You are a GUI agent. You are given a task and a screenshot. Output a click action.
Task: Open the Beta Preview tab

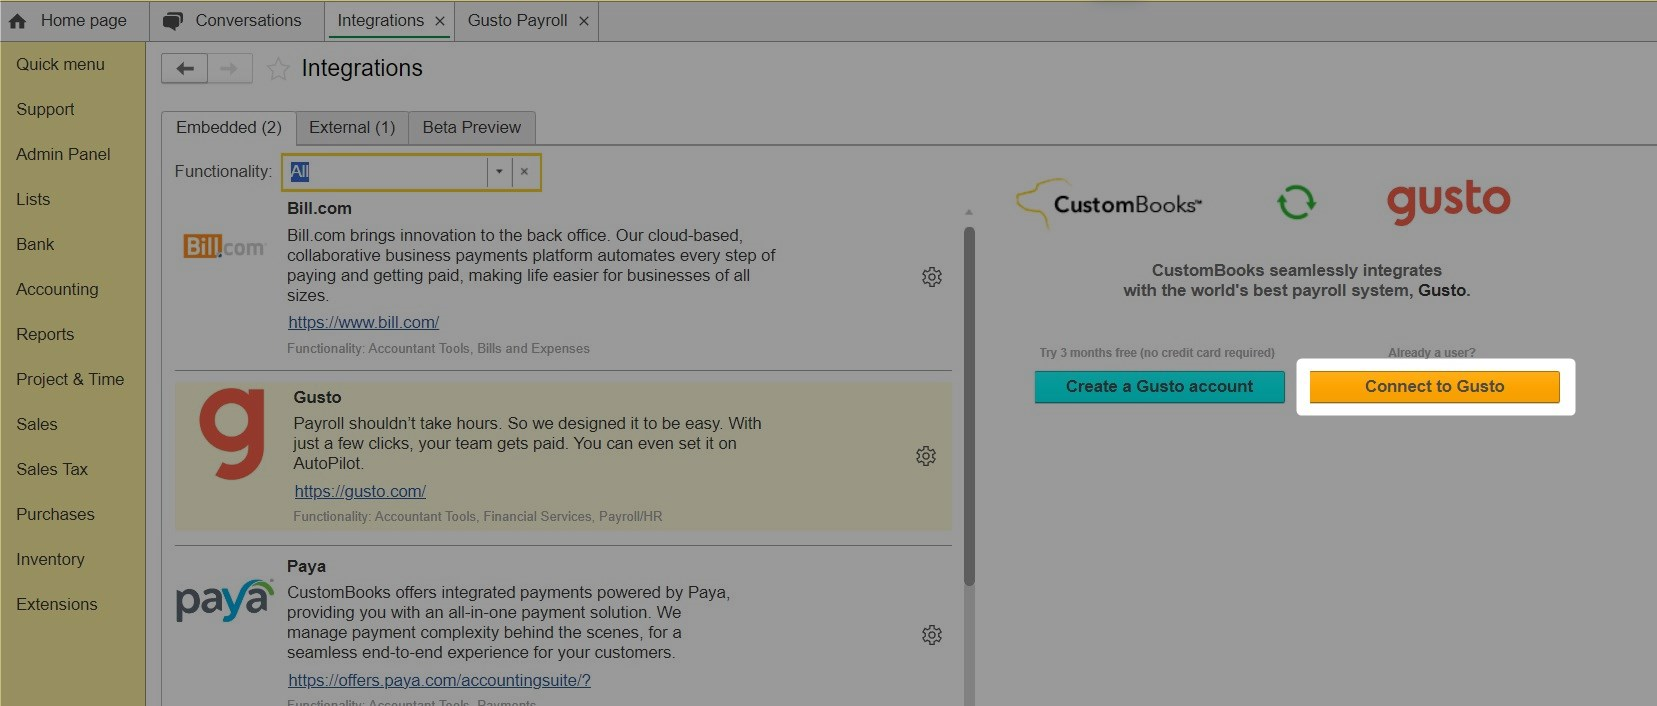(x=472, y=128)
